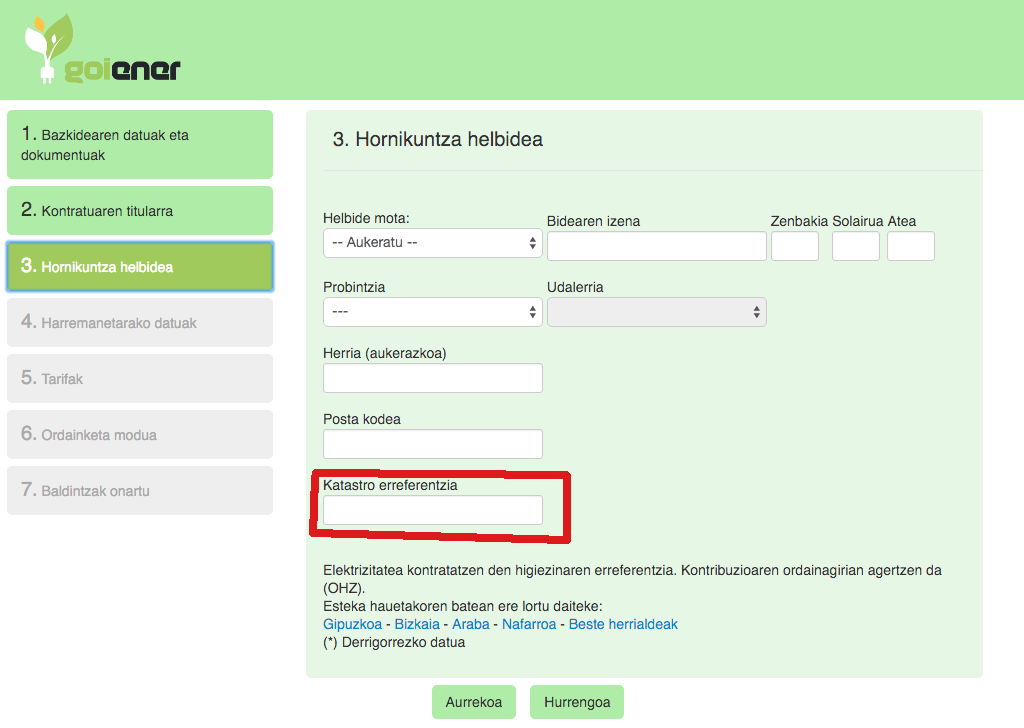The image size is (1024, 728).
Task: Select step 2 Kontratuaren titularra
Action: pyautogui.click(x=140, y=211)
